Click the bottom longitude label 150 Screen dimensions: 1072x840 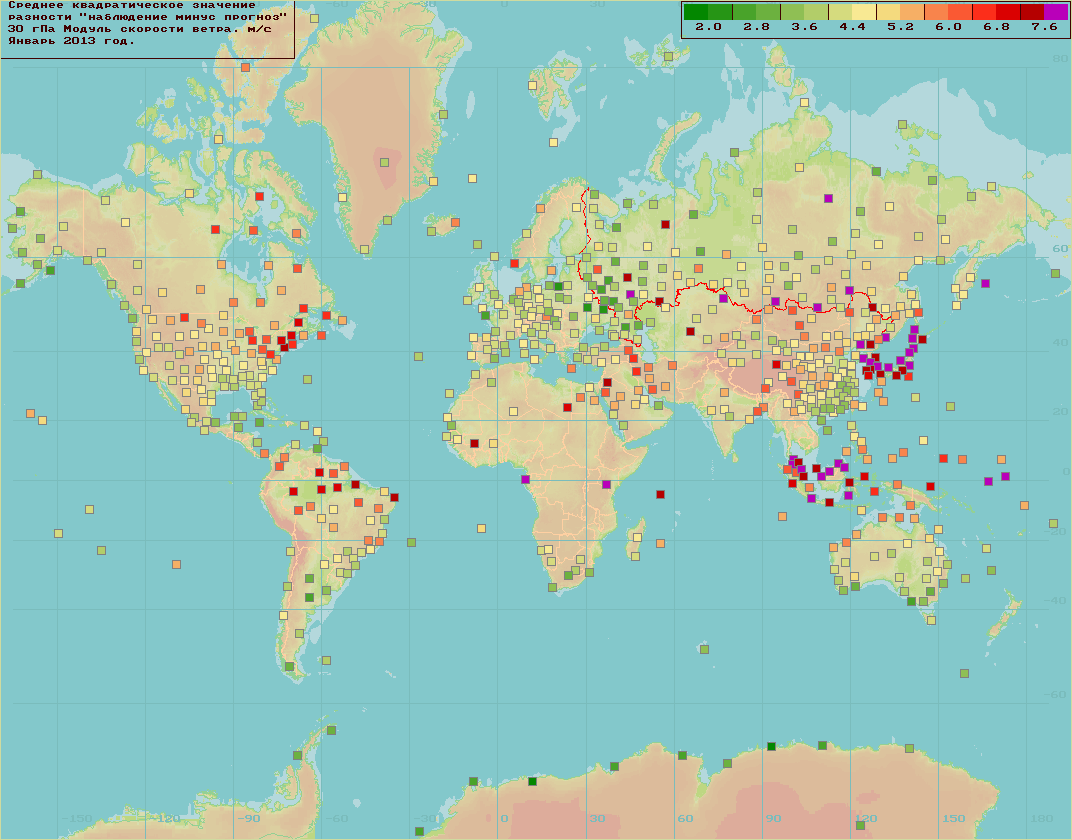pos(954,818)
